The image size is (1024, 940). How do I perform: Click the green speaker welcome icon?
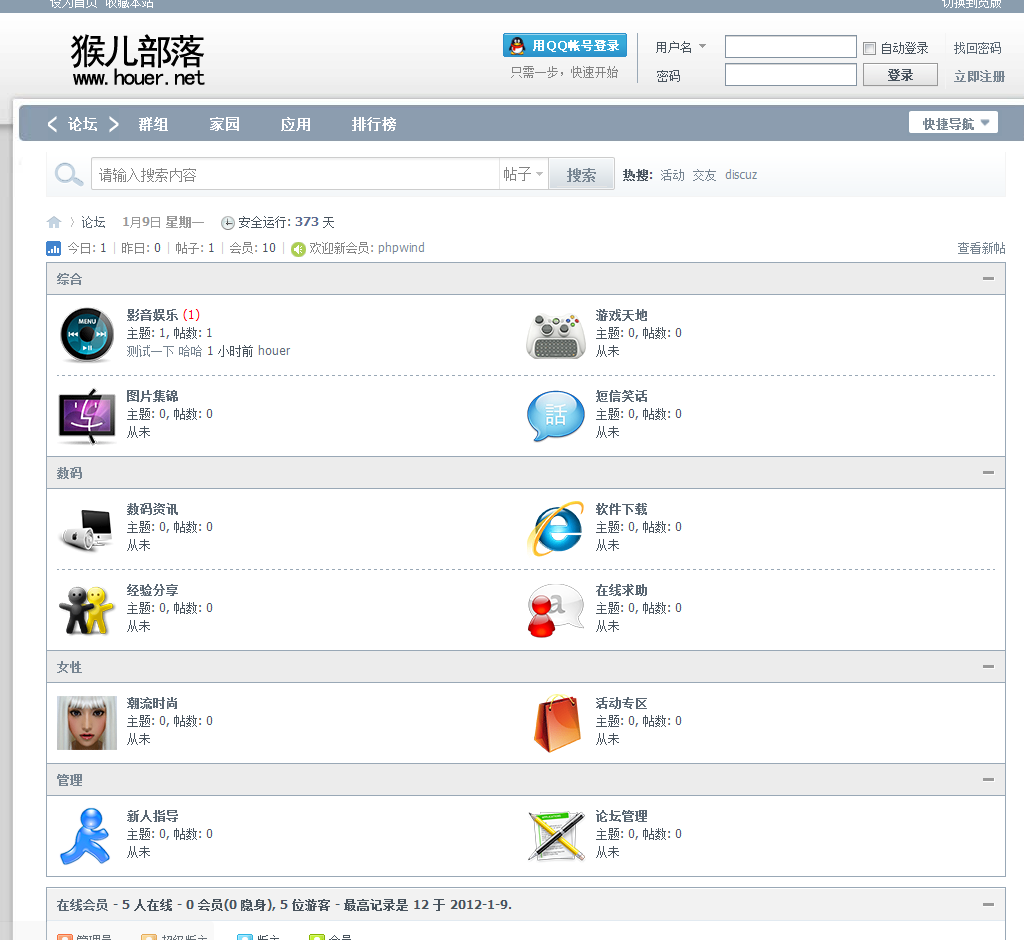[298, 249]
